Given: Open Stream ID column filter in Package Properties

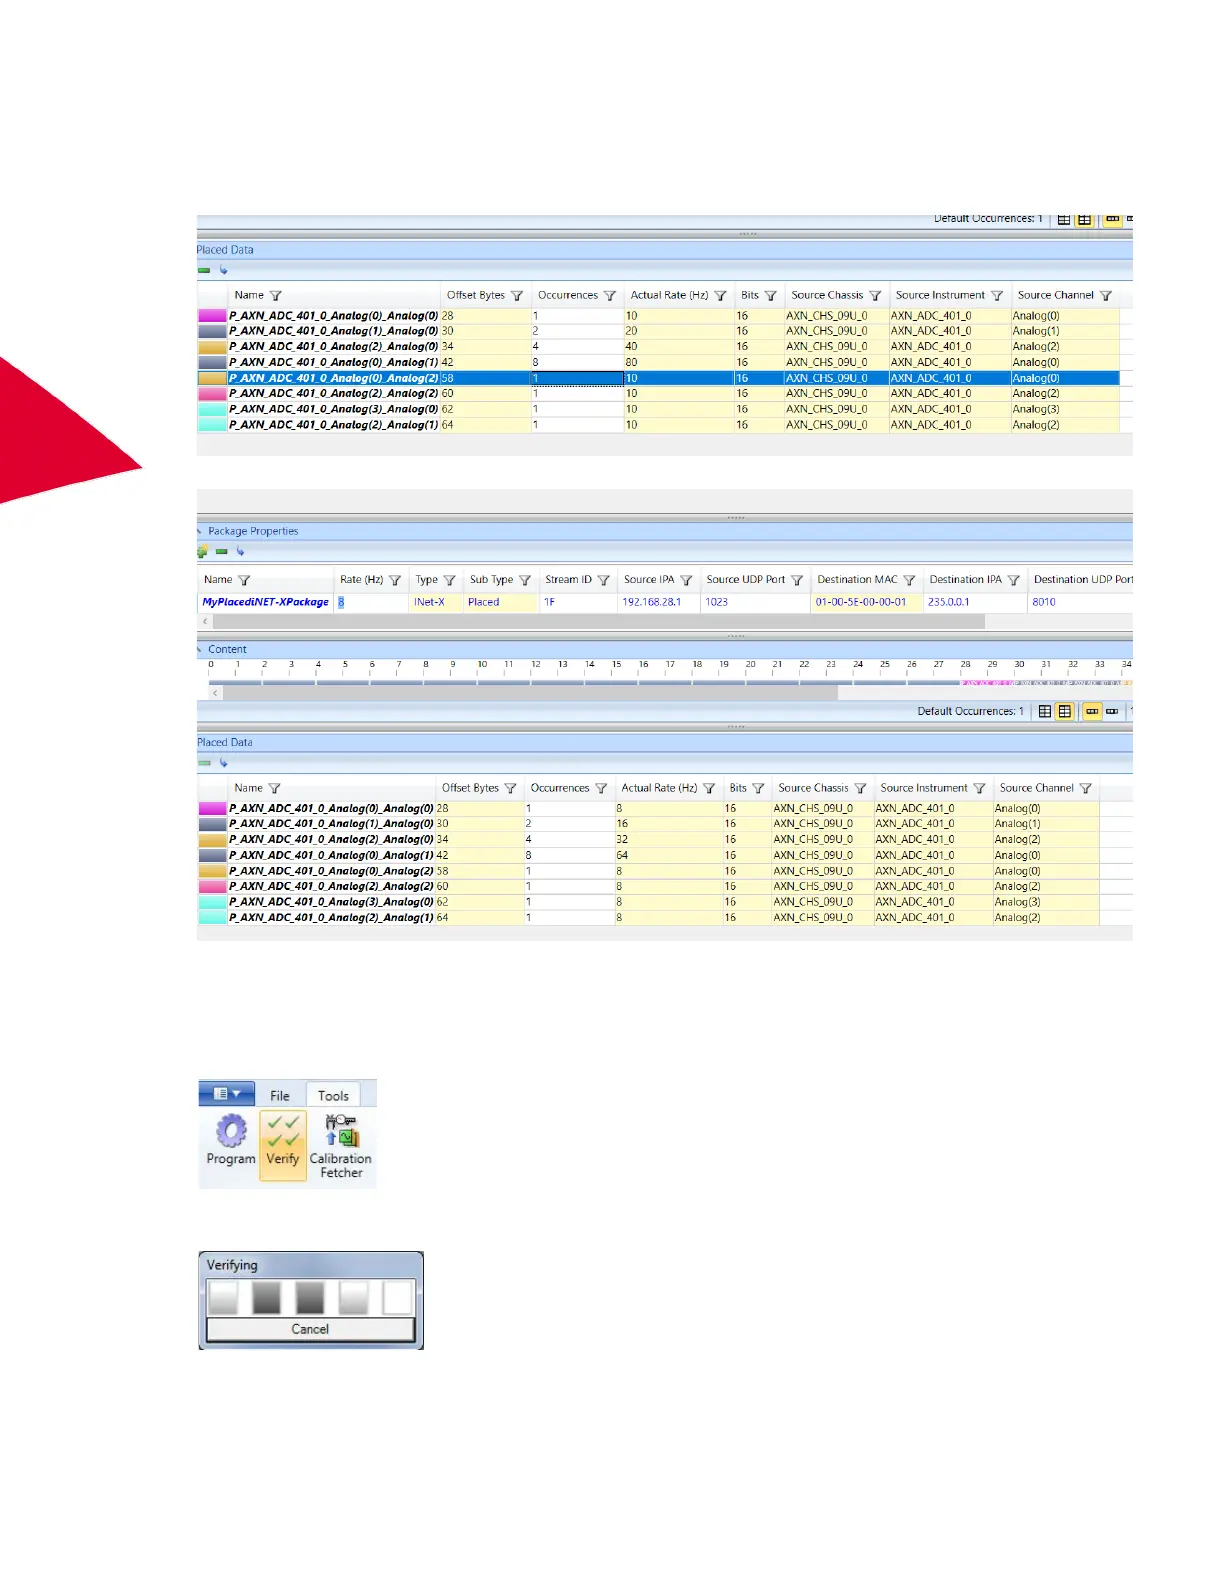Looking at the screenshot, I should pos(604,581).
